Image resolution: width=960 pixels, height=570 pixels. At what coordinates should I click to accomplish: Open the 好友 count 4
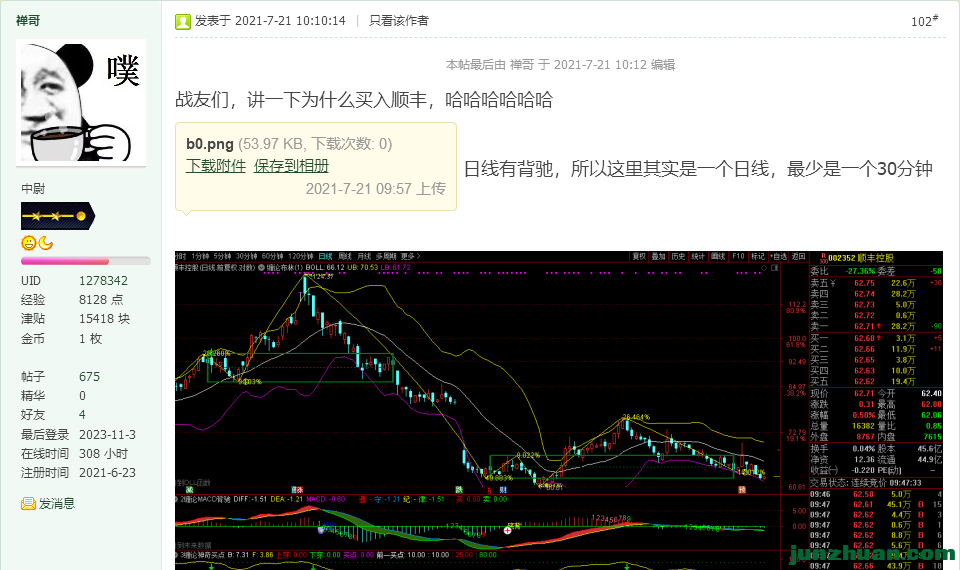coord(82,414)
